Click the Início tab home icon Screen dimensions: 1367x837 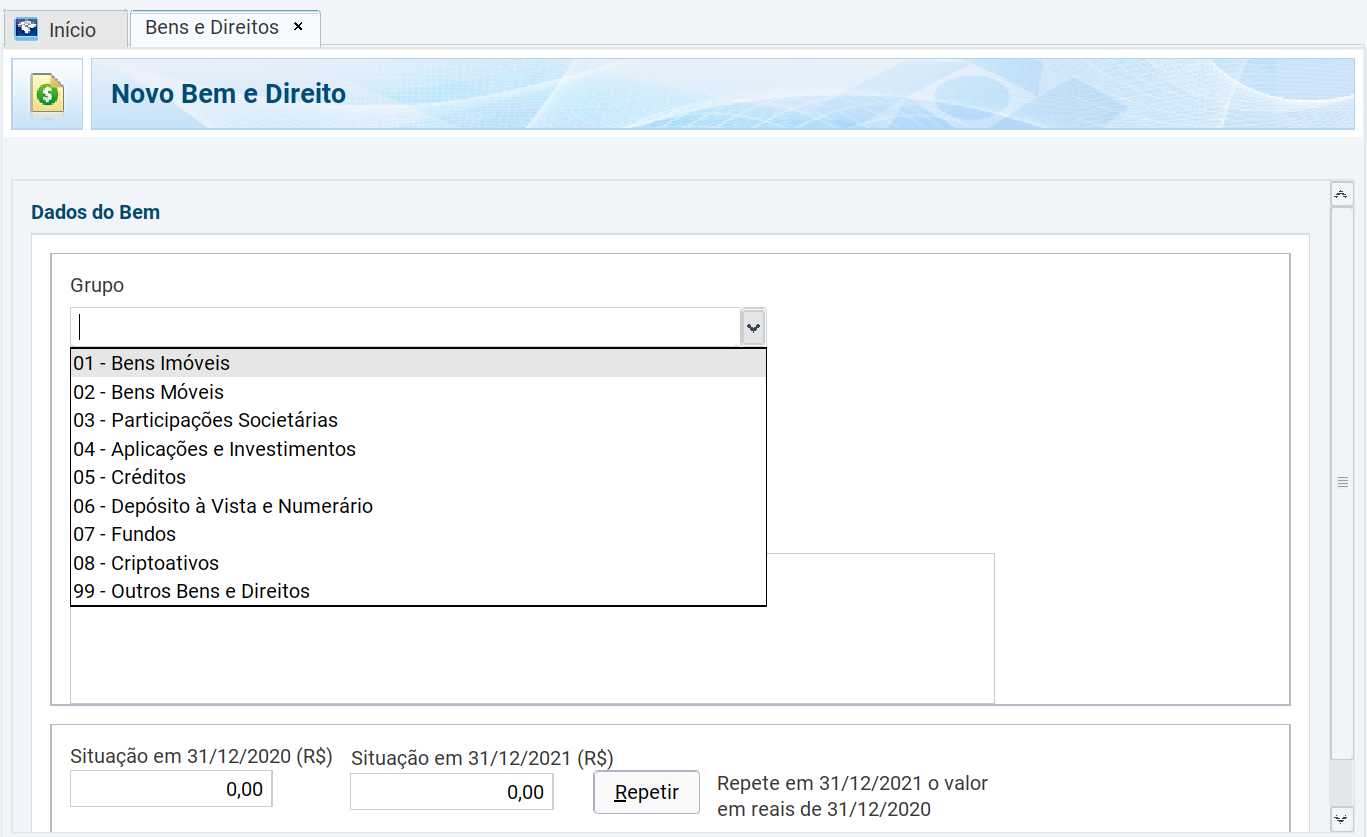point(27,29)
